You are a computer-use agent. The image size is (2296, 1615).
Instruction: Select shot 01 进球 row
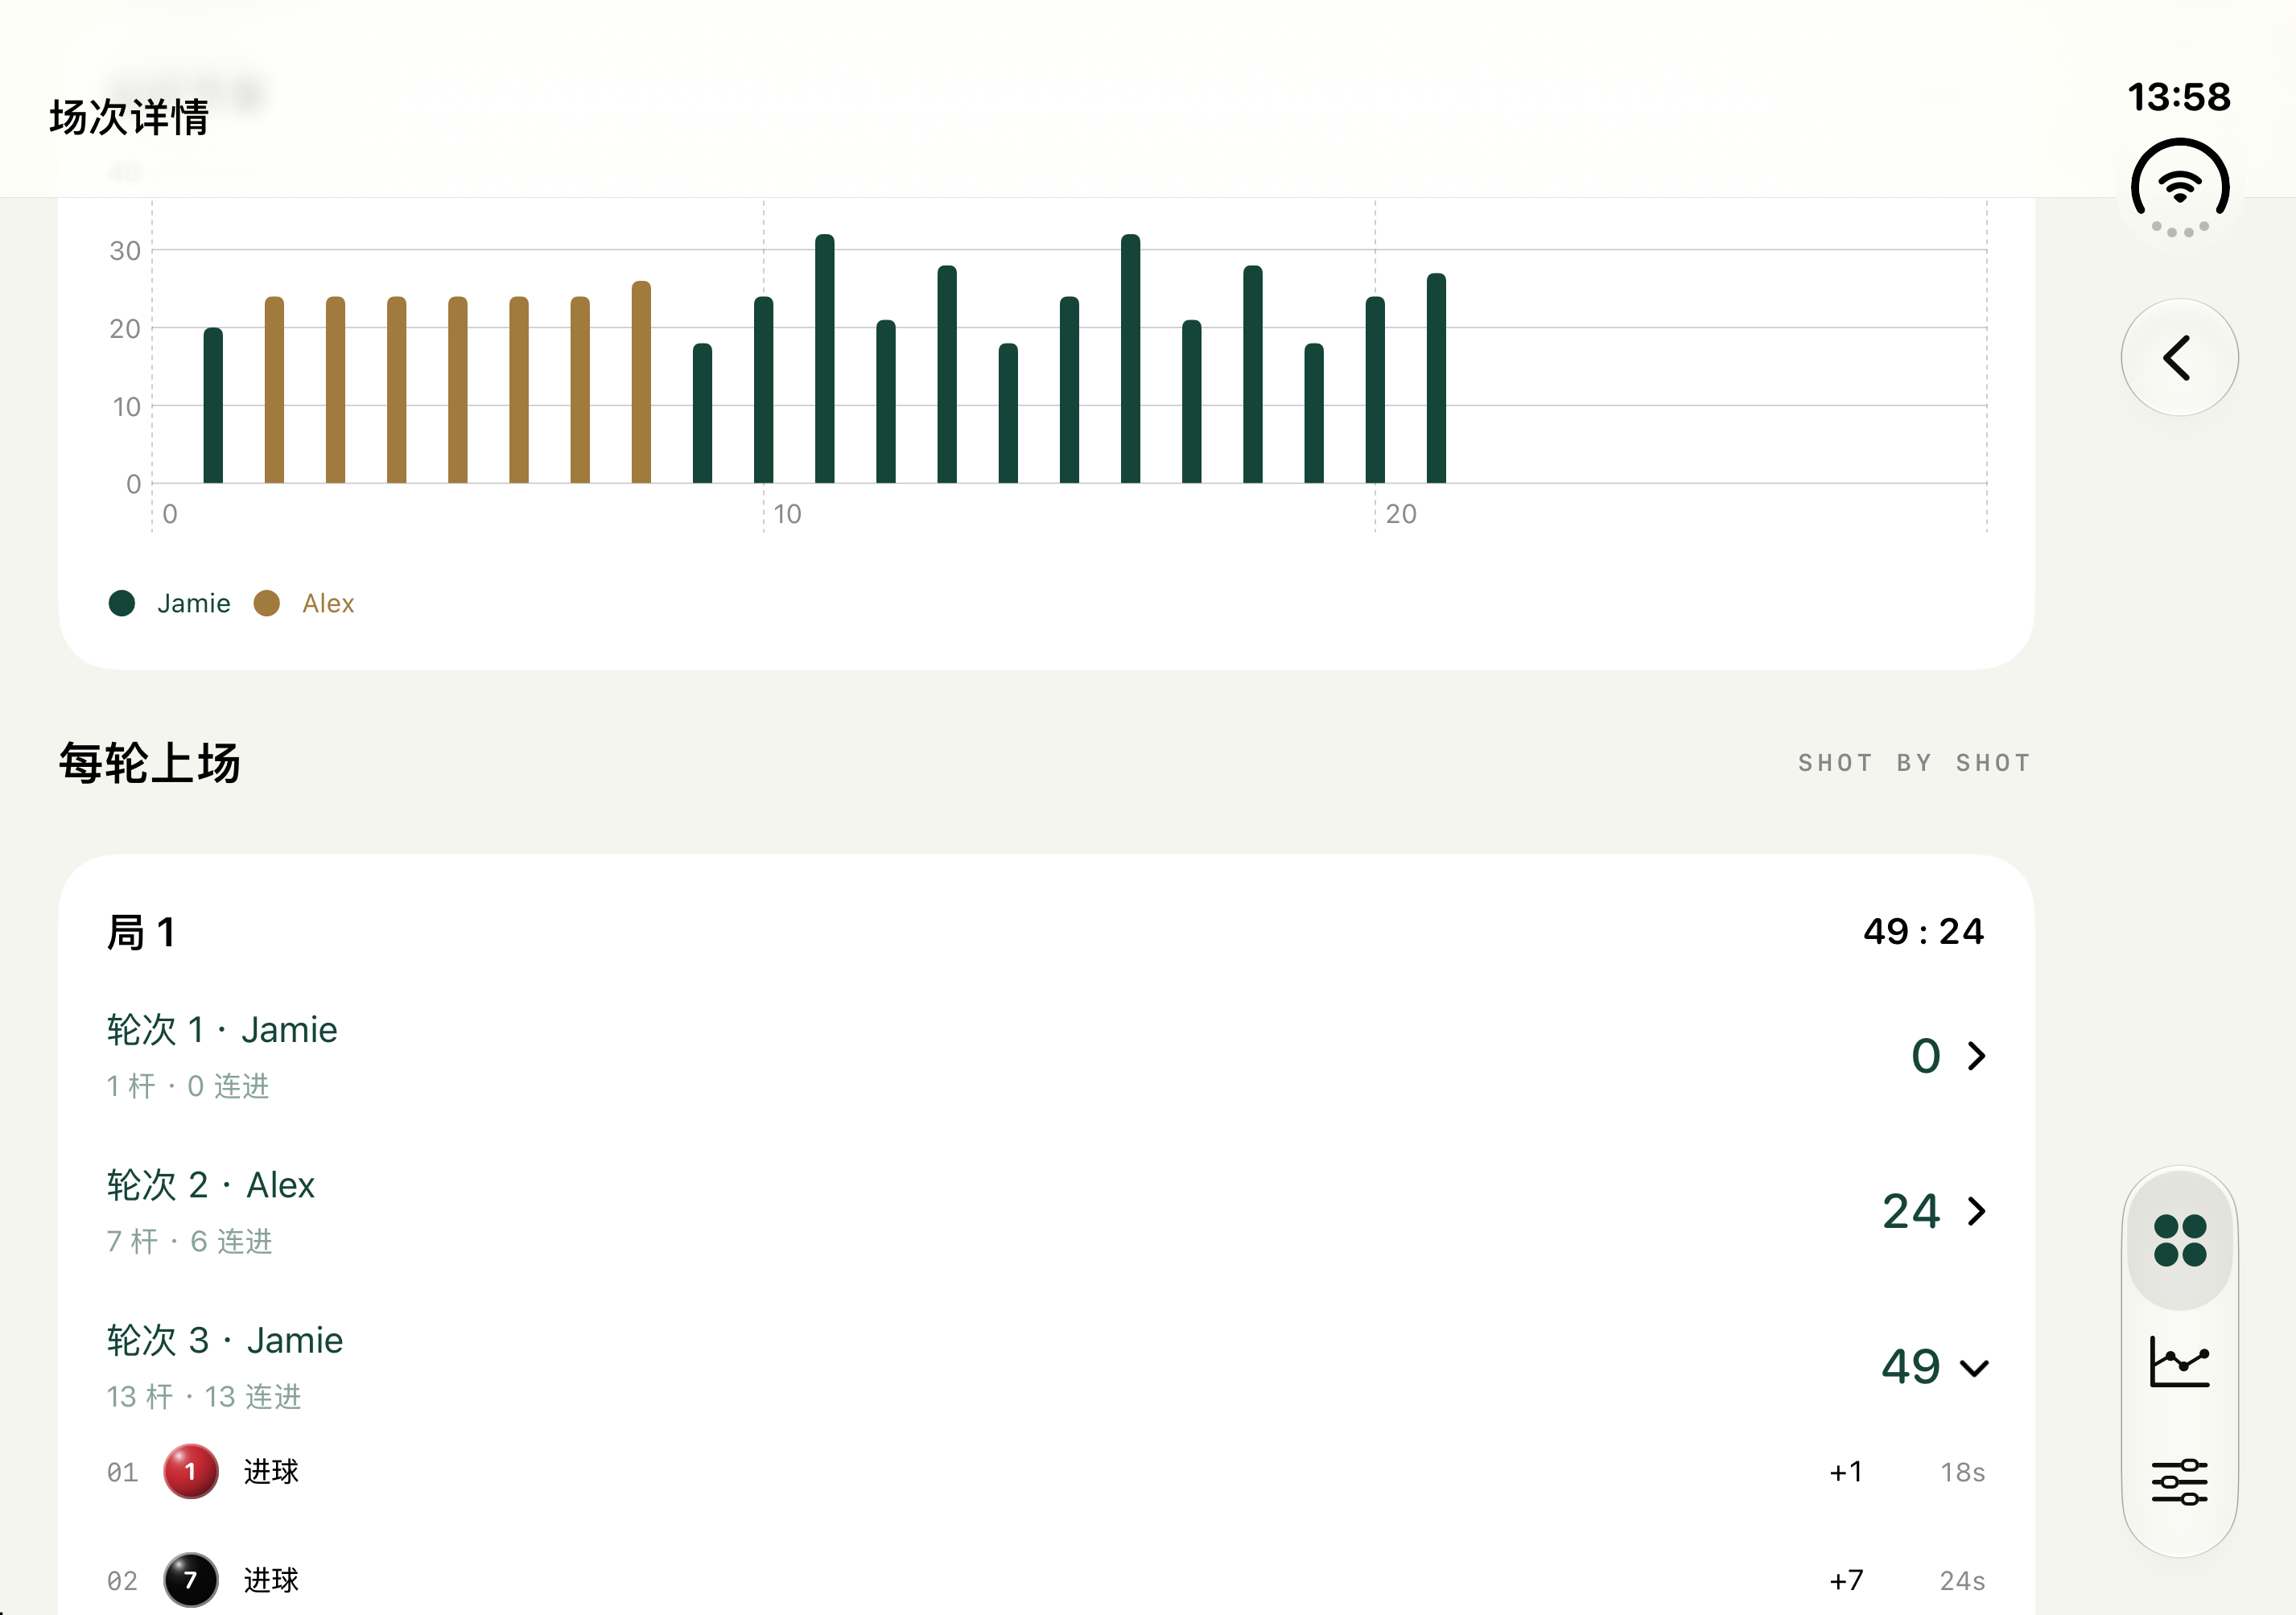(1046, 1472)
